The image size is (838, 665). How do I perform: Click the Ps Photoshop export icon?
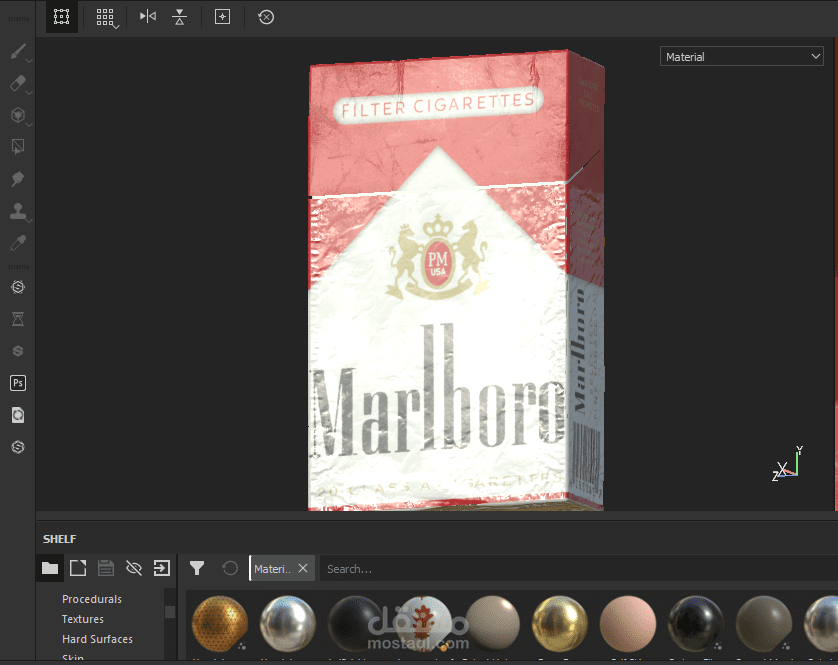coord(18,383)
